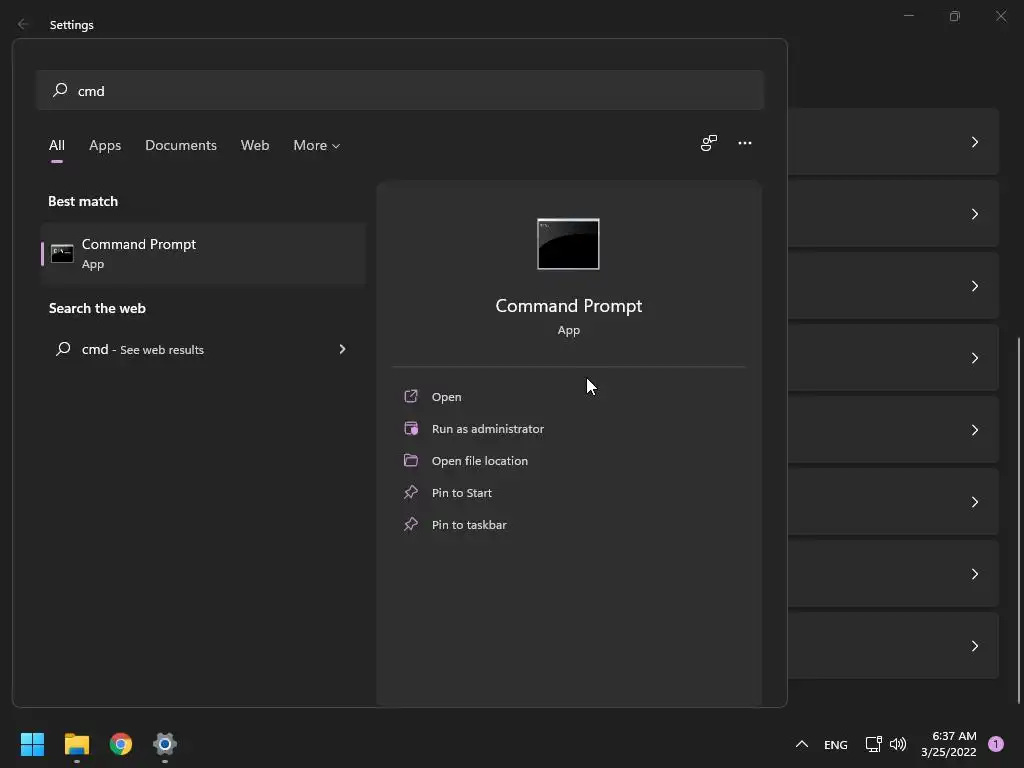Open the clock showing 6:37 AM
1024x768 pixels.
[x=948, y=744]
